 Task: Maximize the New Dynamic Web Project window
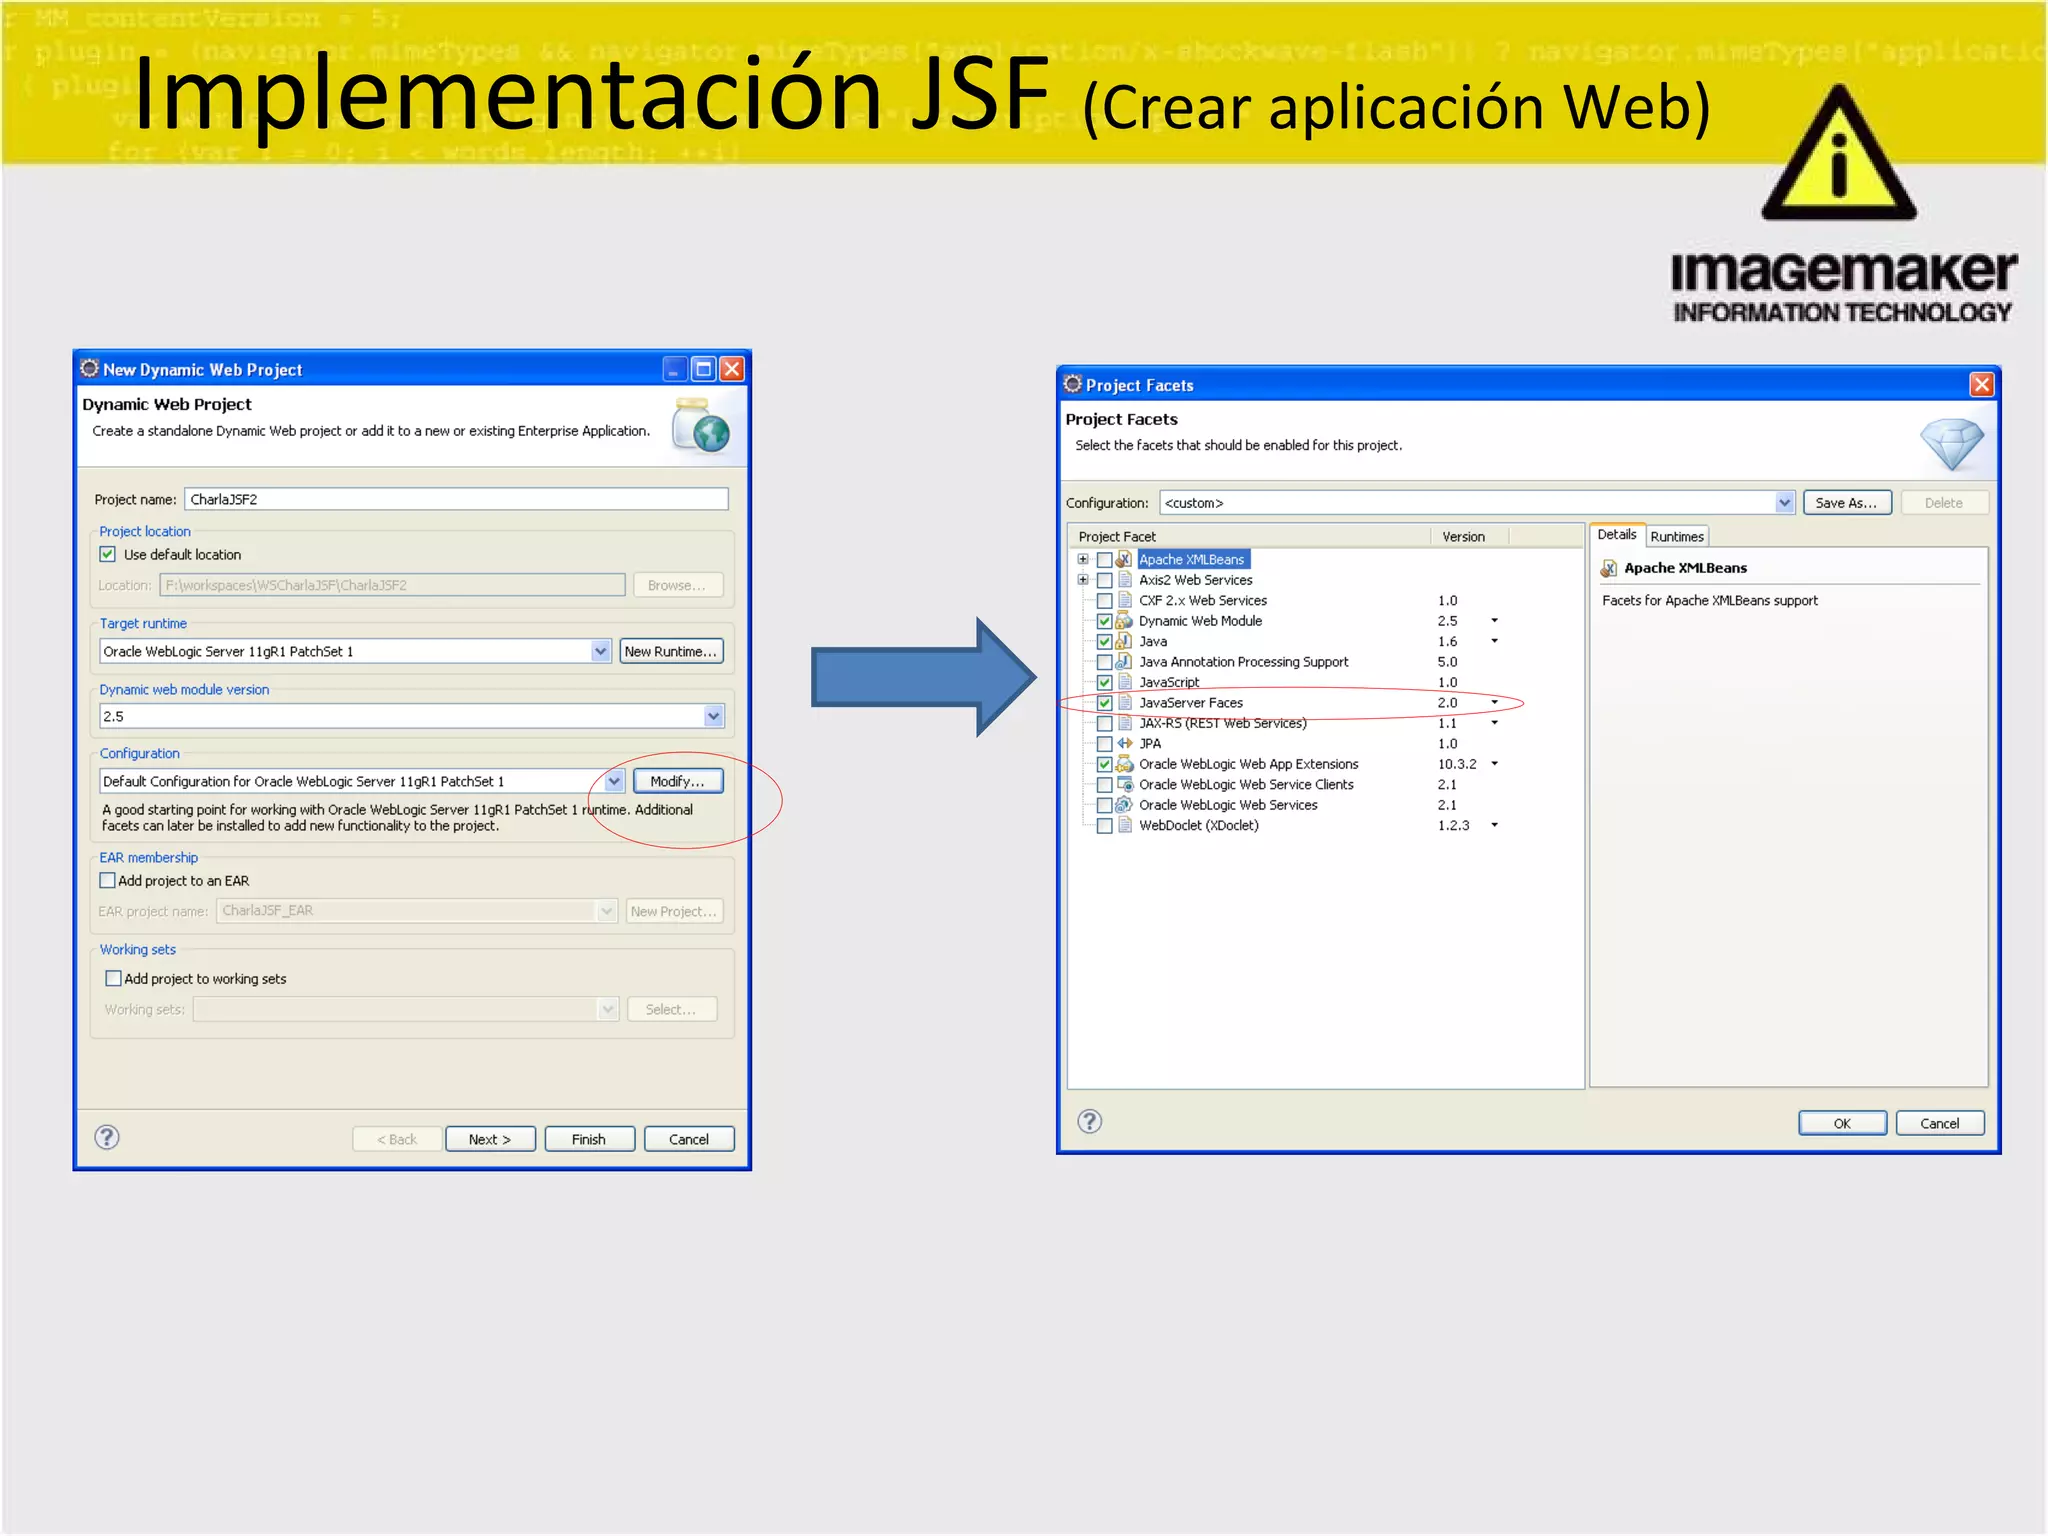click(x=704, y=369)
